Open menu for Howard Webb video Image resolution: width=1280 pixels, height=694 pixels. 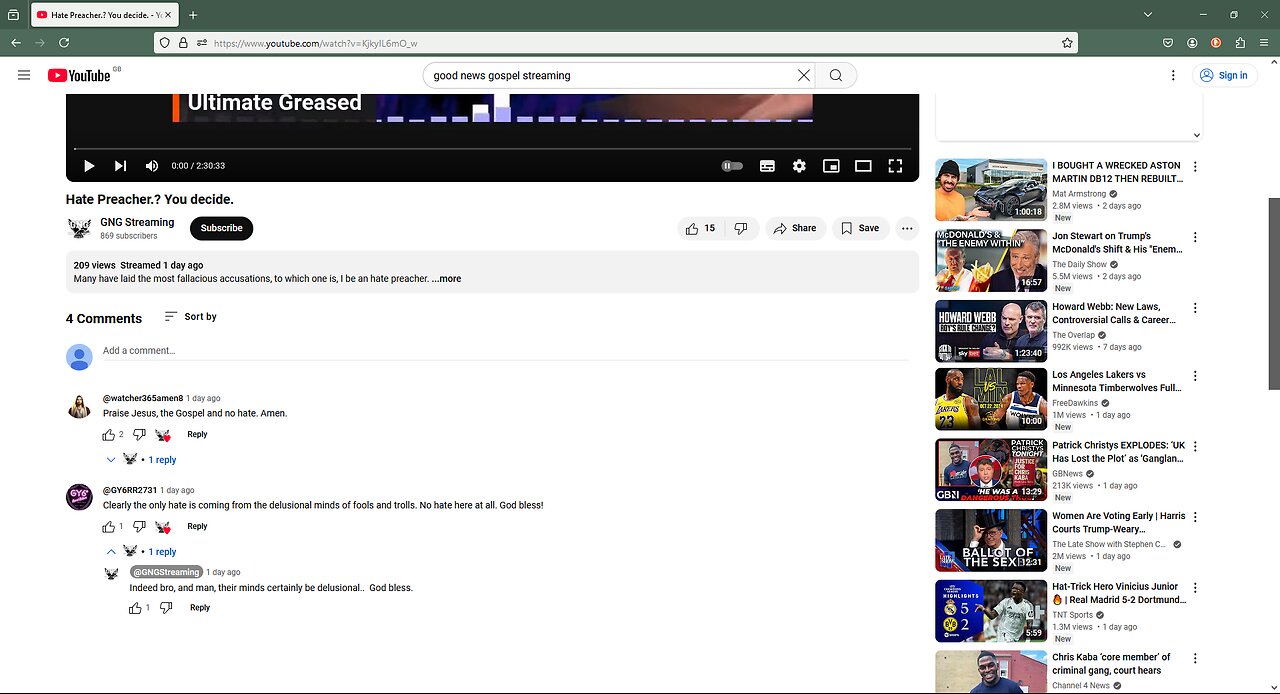[1195, 308]
